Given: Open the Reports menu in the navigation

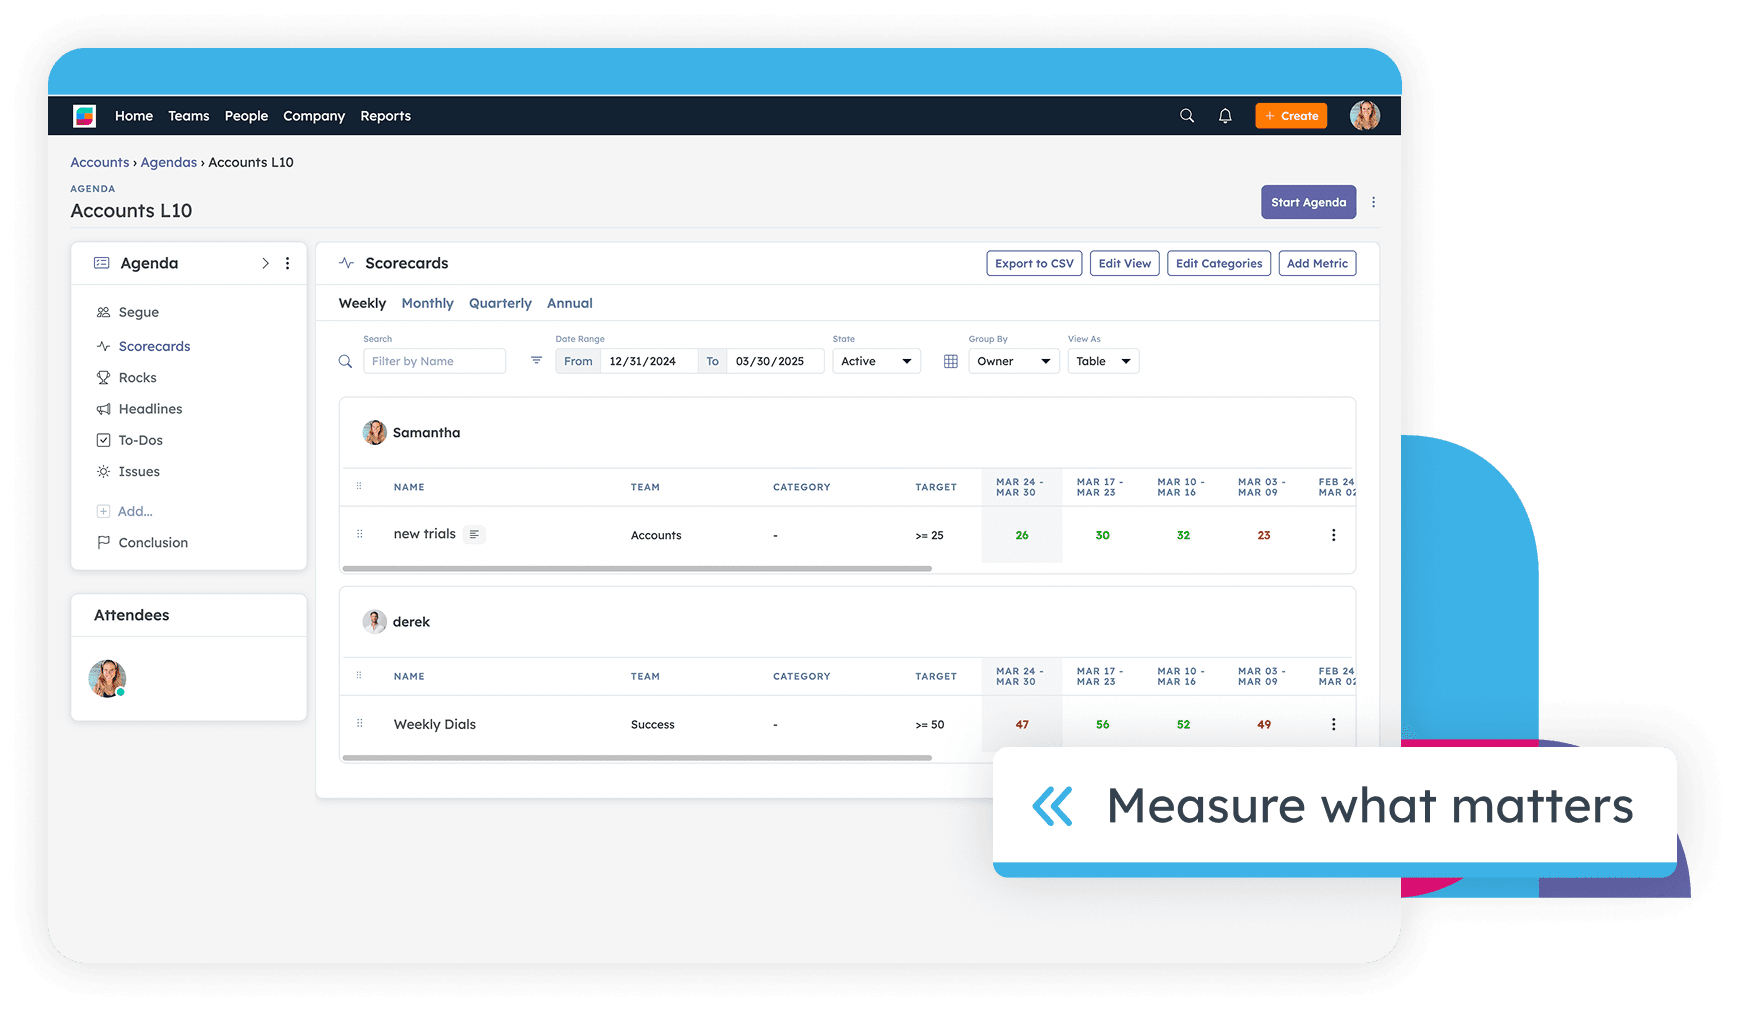Looking at the screenshot, I should [385, 115].
